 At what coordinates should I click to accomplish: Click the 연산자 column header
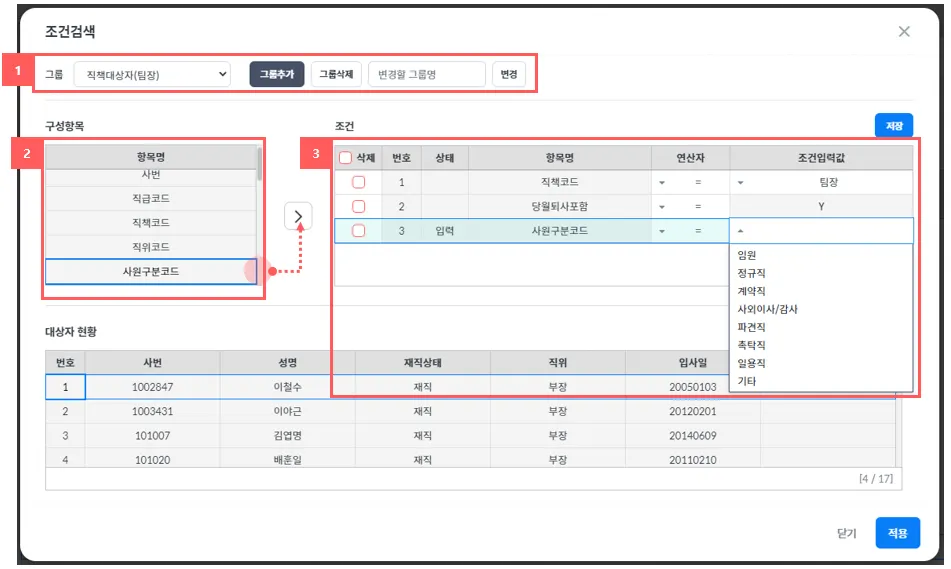690,158
